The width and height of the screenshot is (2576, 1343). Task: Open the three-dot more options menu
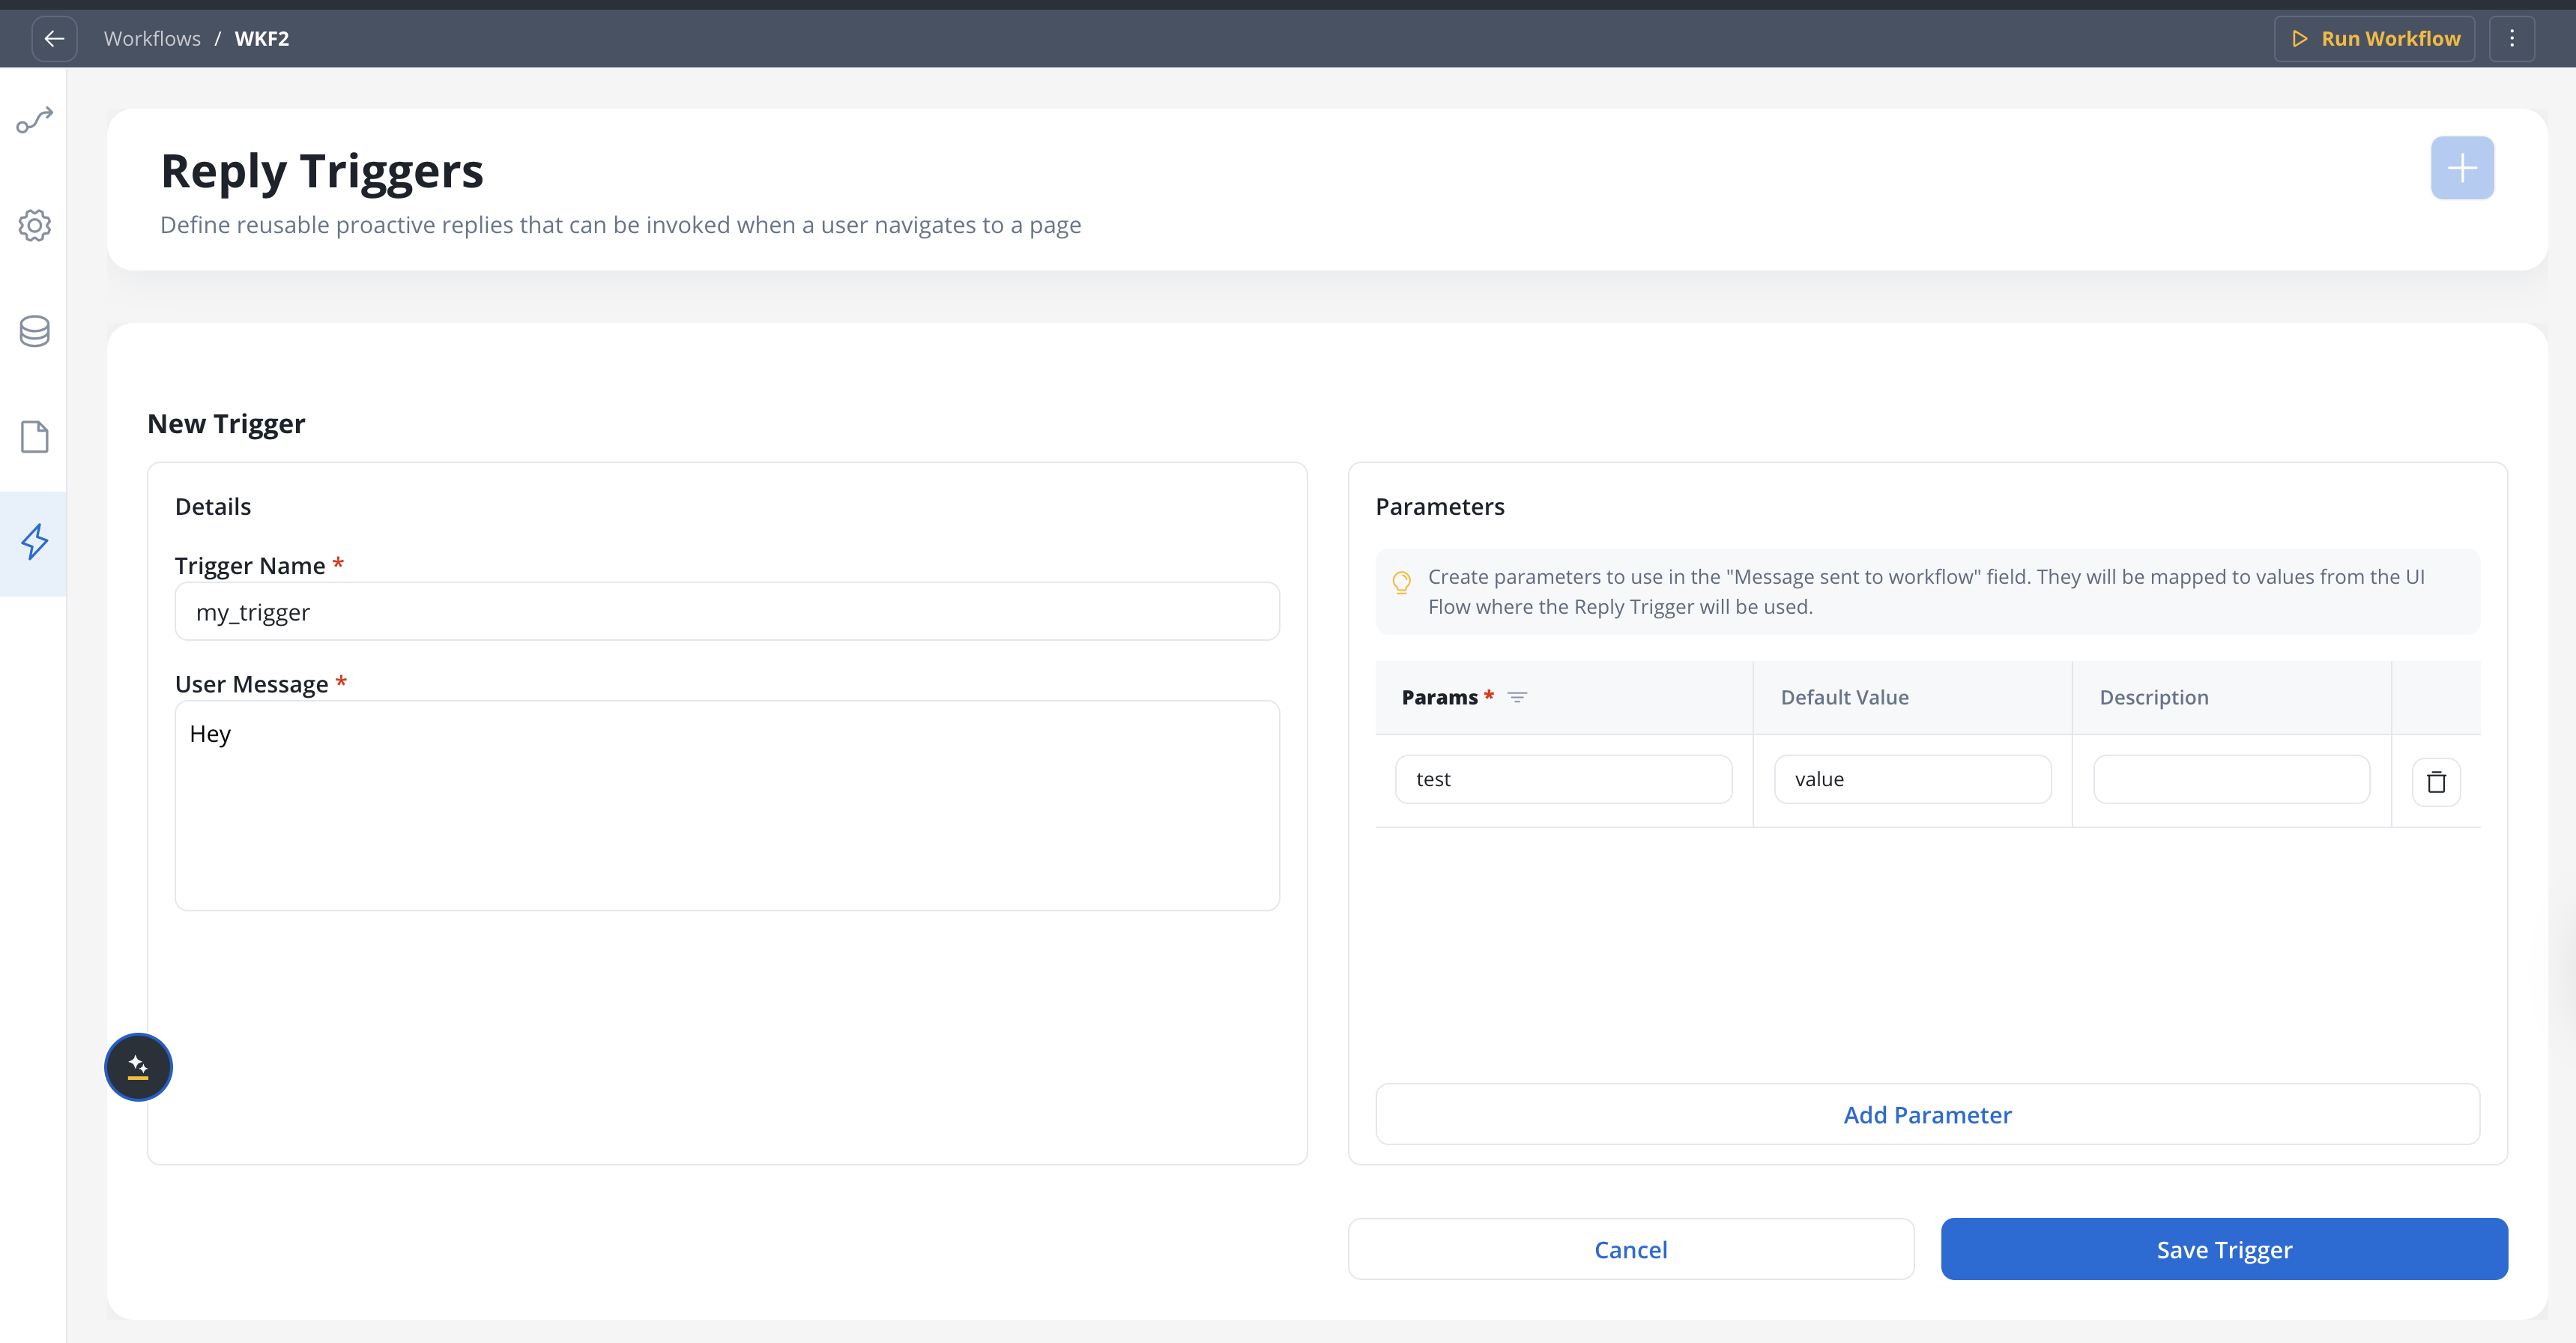[2511, 38]
